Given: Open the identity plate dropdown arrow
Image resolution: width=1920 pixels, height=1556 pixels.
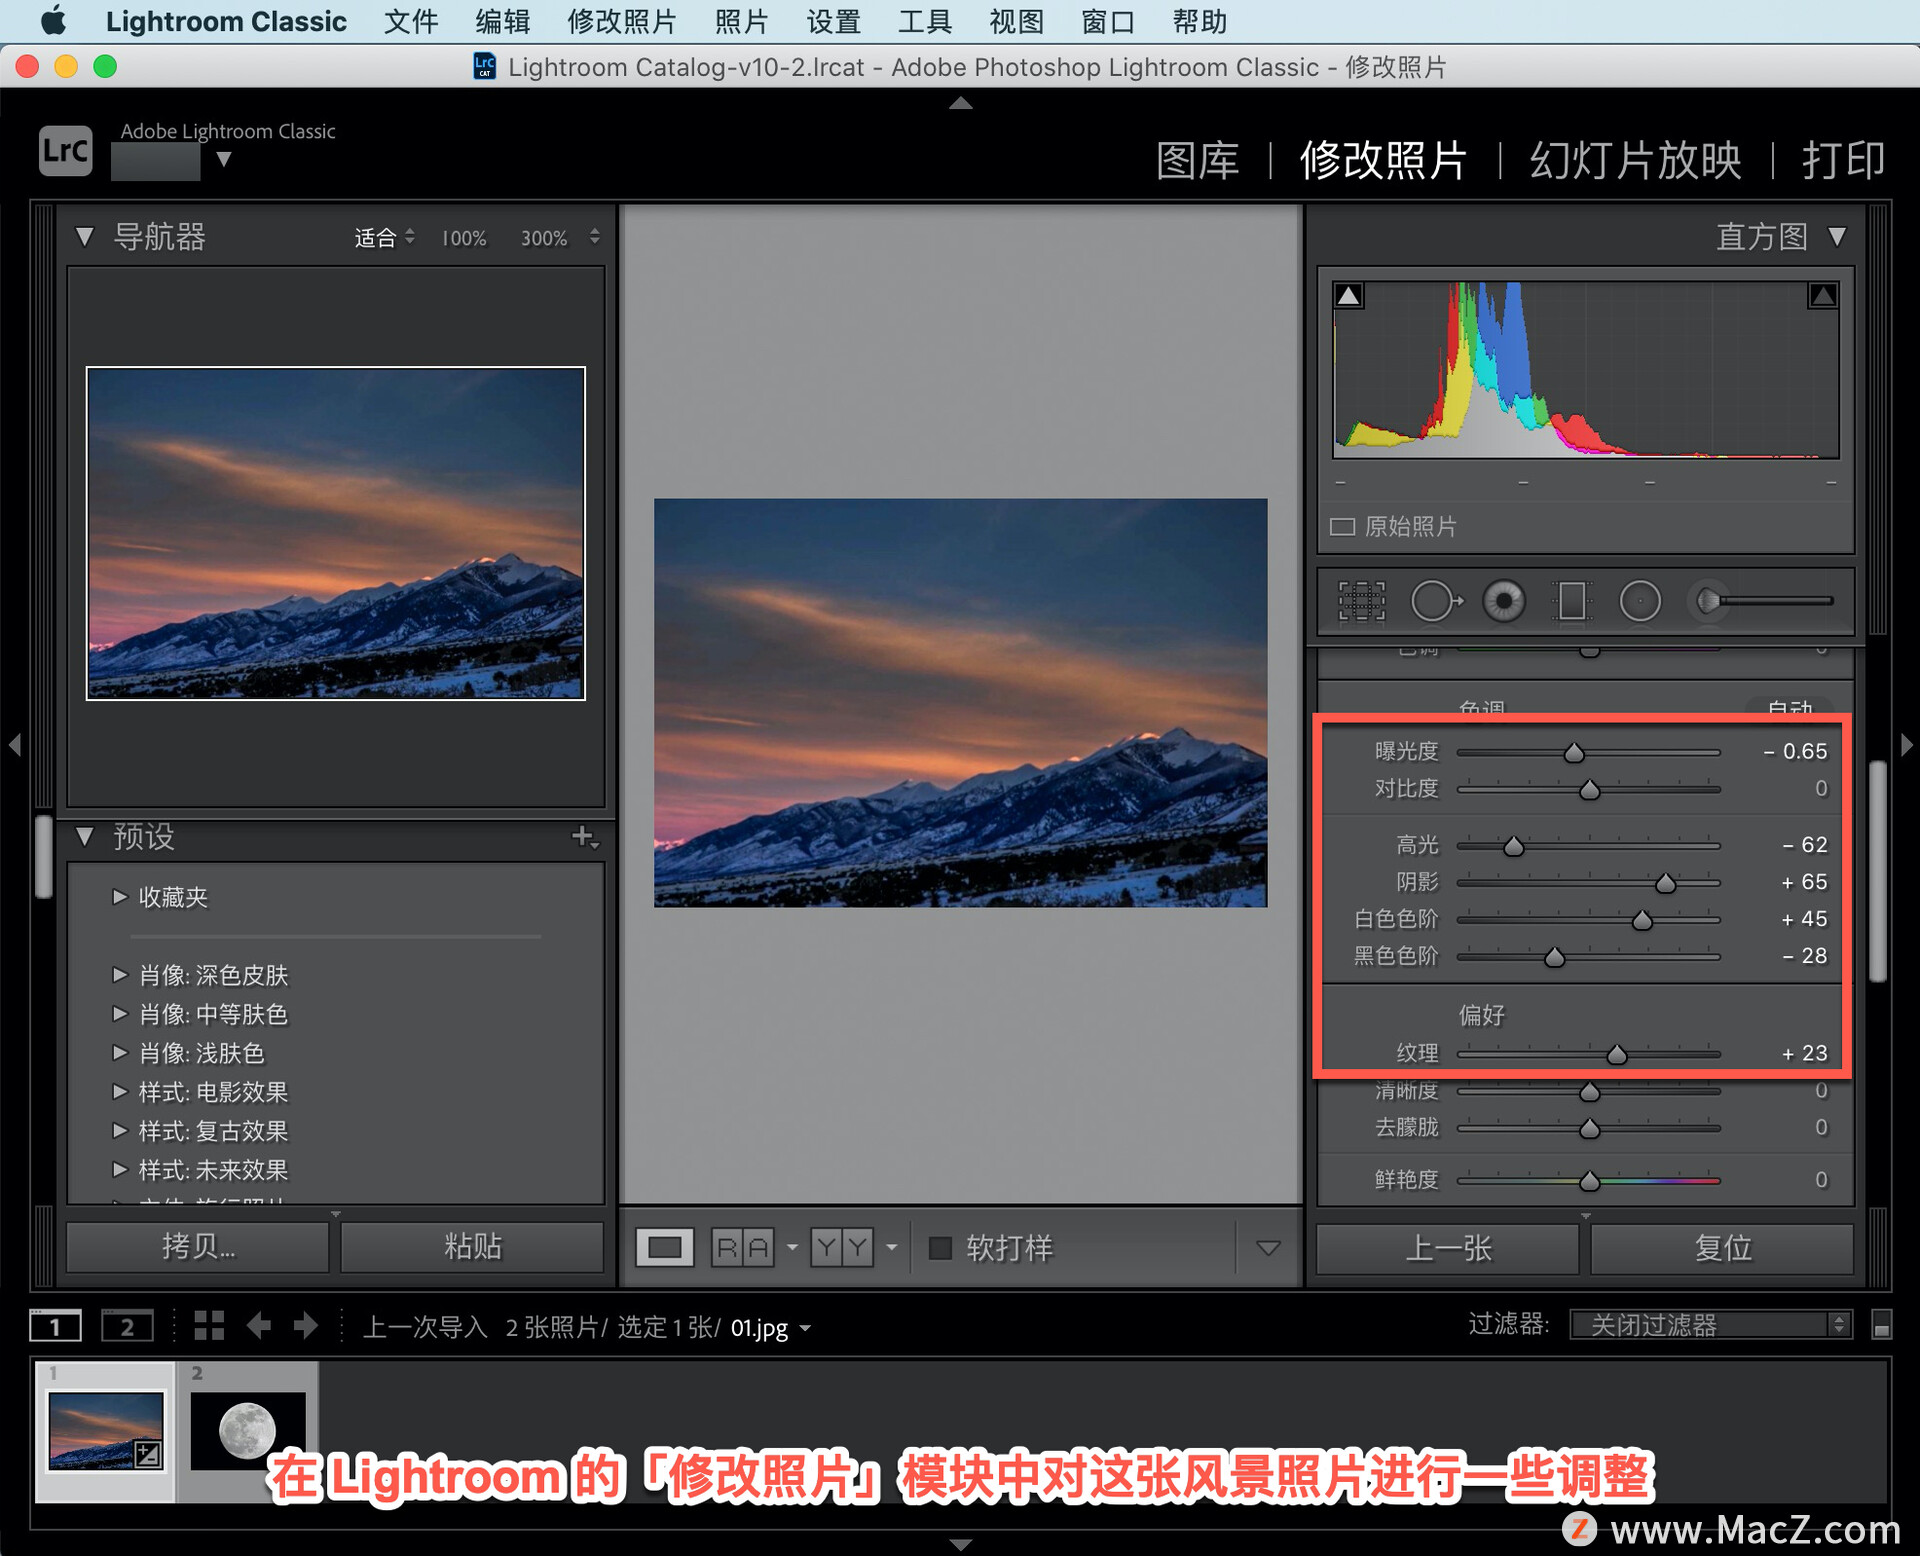Looking at the screenshot, I should pos(224,159).
